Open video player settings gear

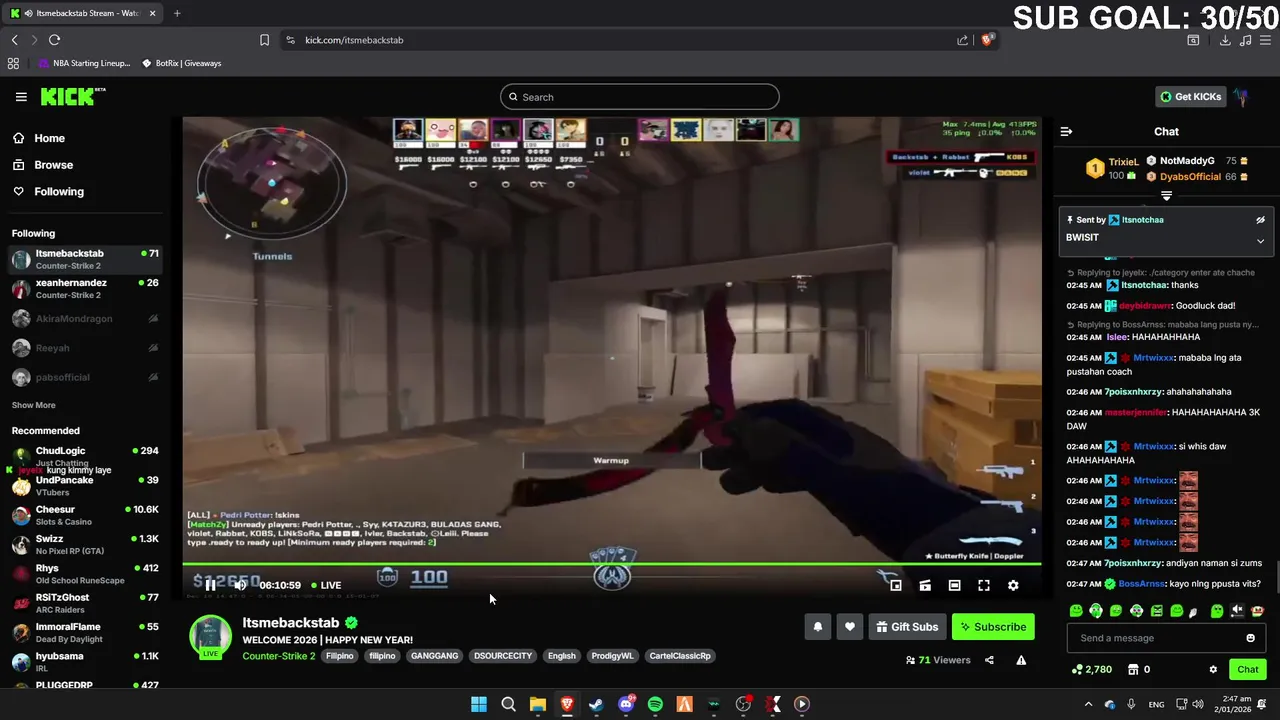1013,585
